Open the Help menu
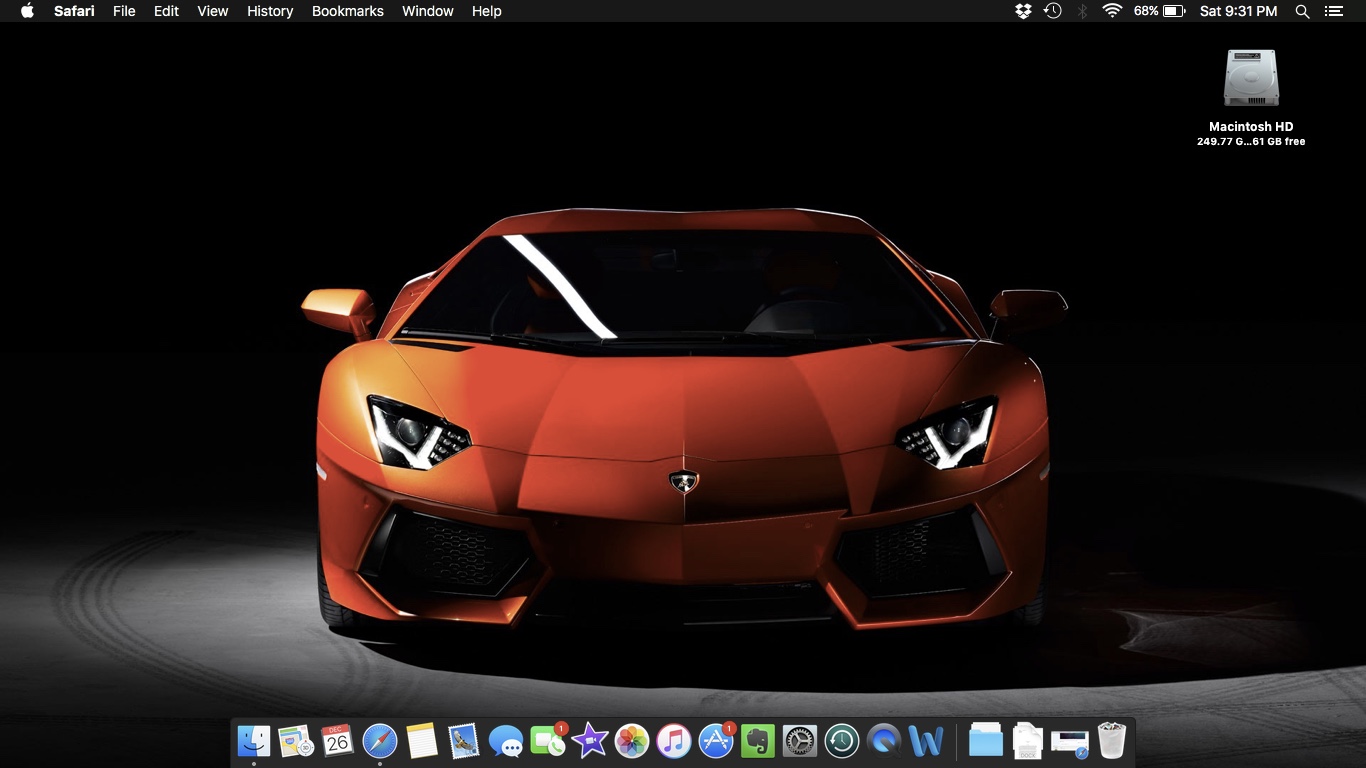Viewport: 1366px width, 768px height. [x=487, y=11]
